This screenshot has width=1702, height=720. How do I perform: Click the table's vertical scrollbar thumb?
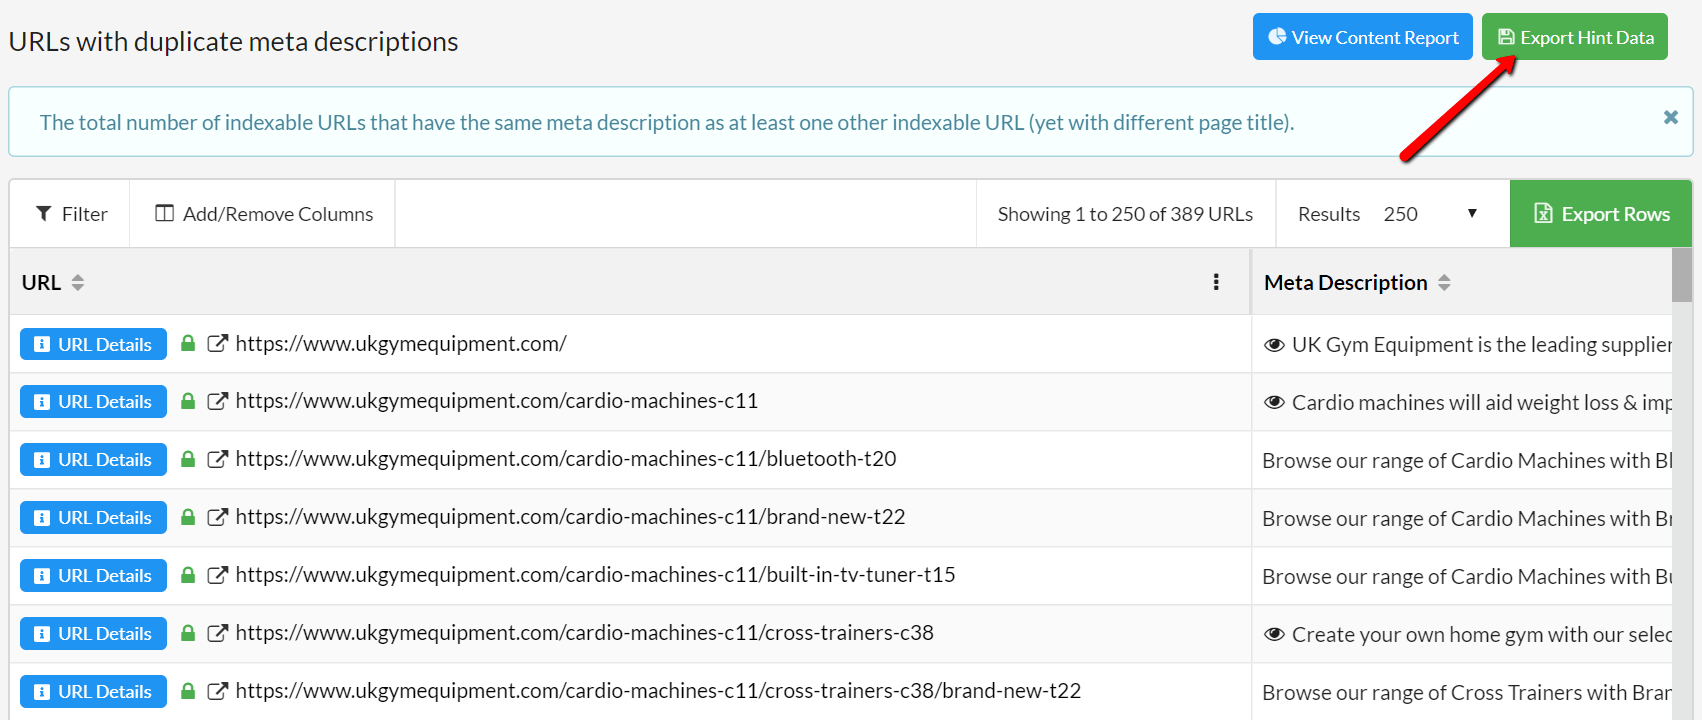click(x=1681, y=275)
